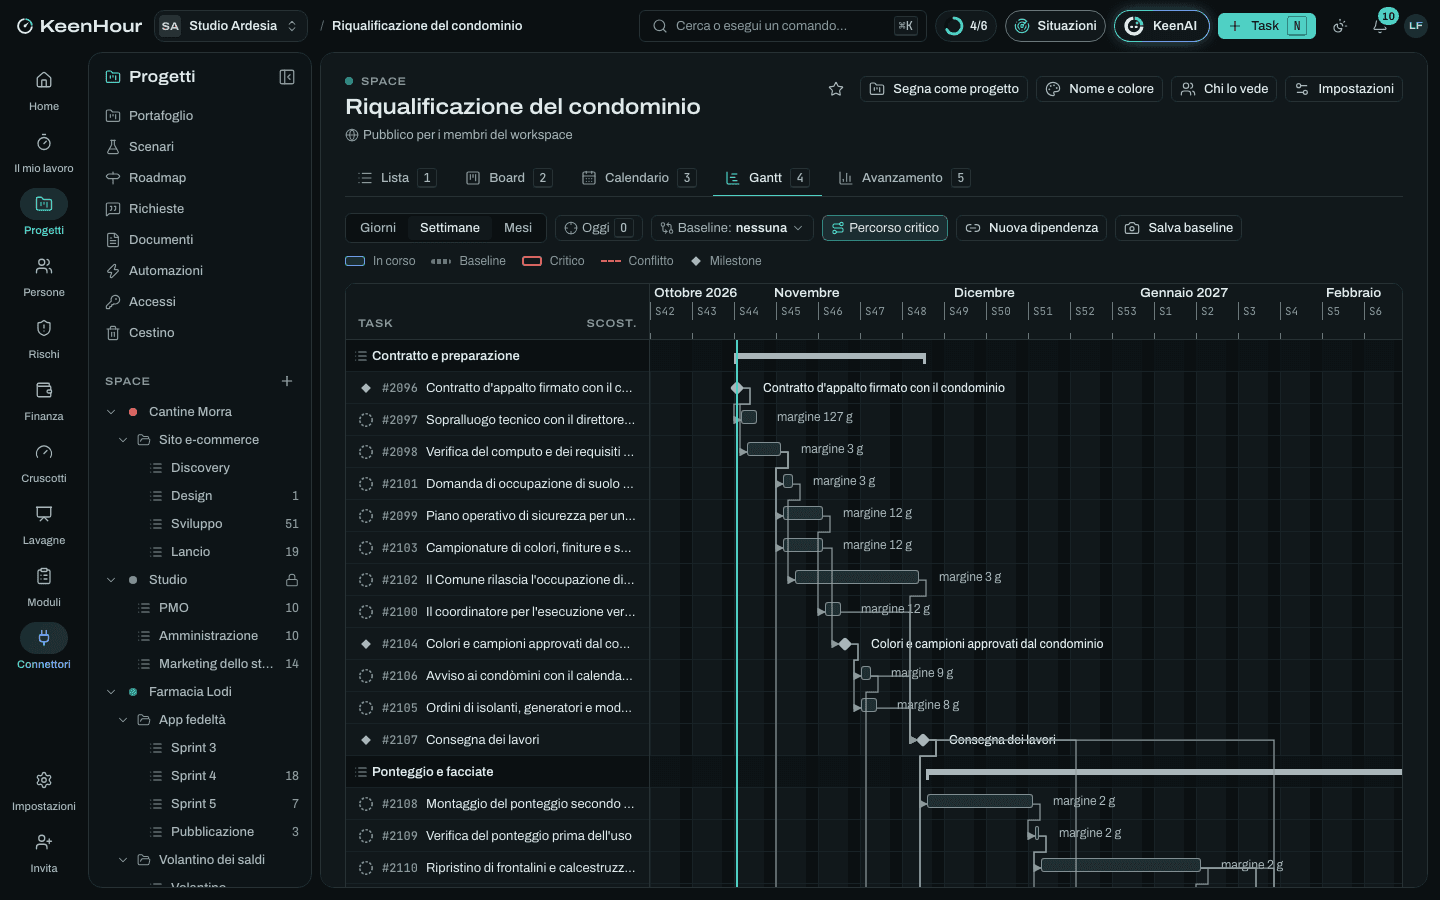Open the Lavagne whiteboards
1440x900 pixels.
44,525
